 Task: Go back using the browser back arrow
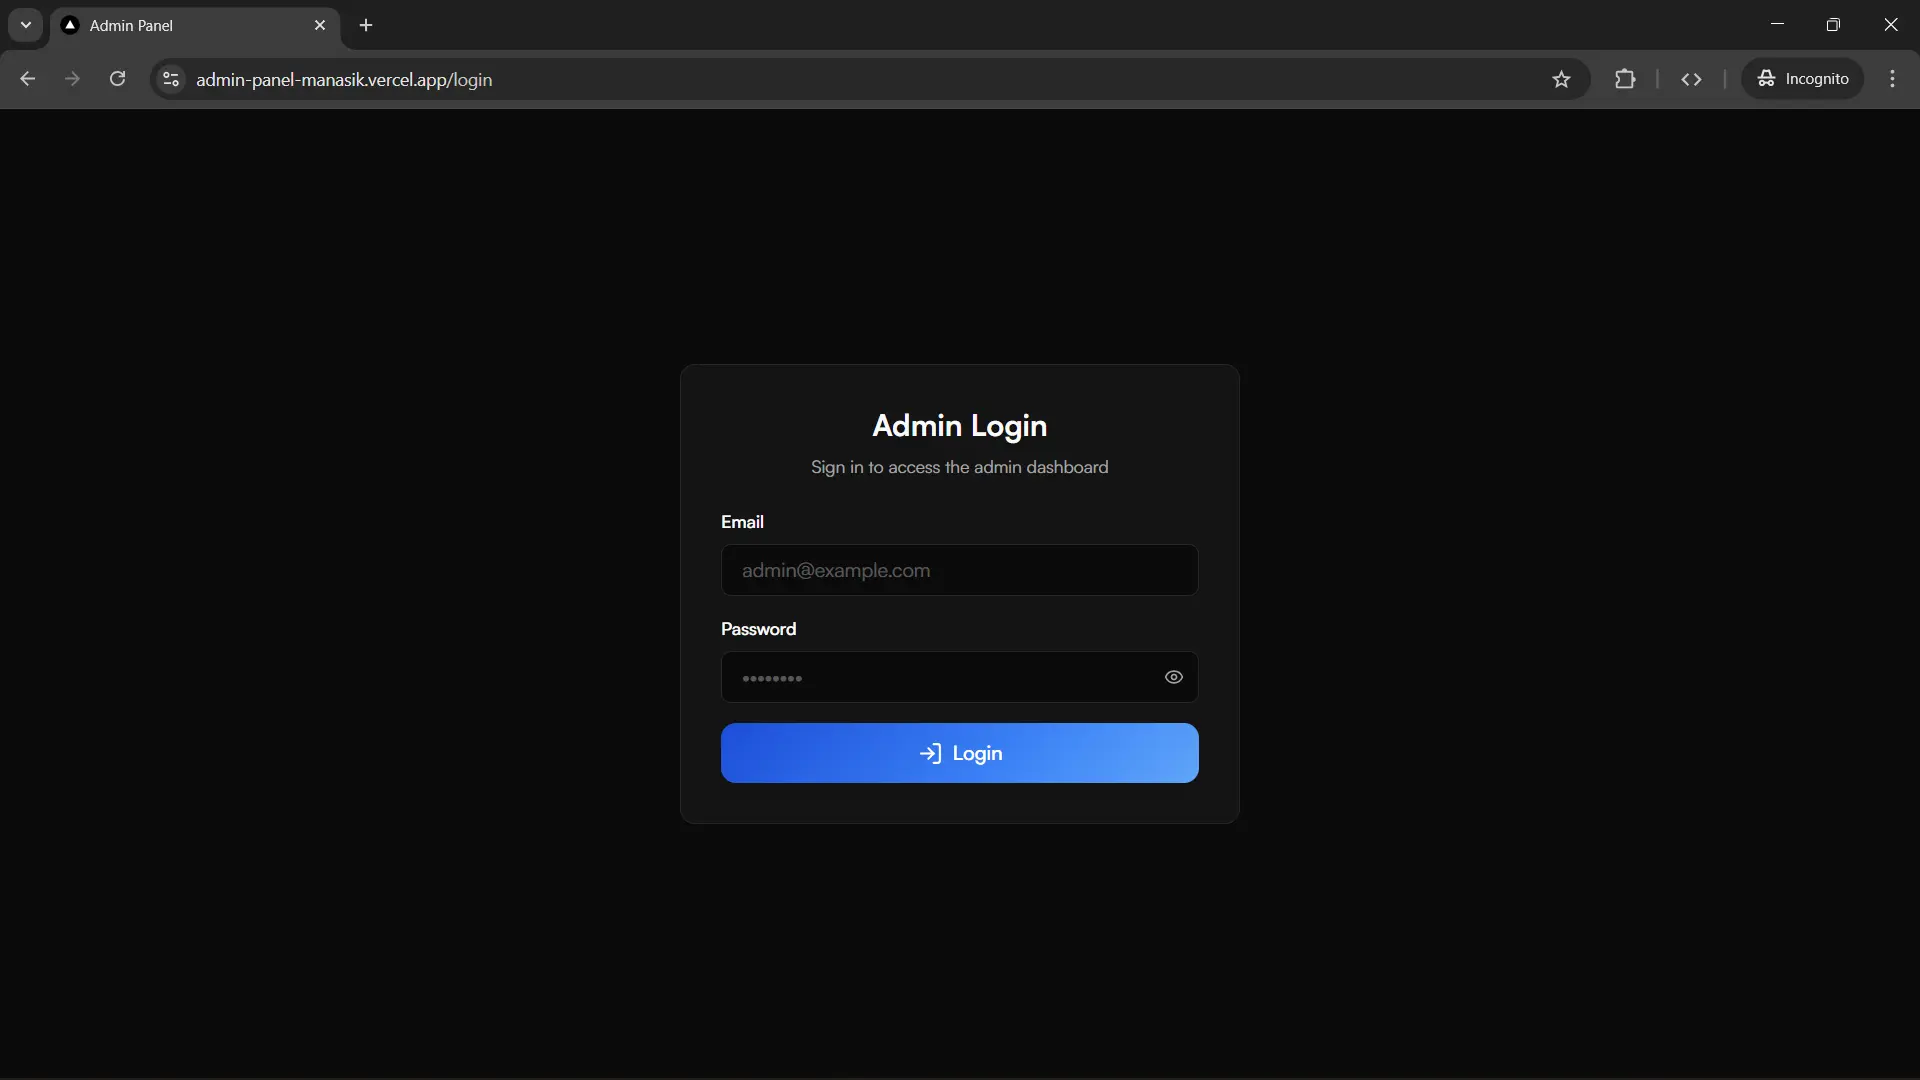tap(28, 79)
